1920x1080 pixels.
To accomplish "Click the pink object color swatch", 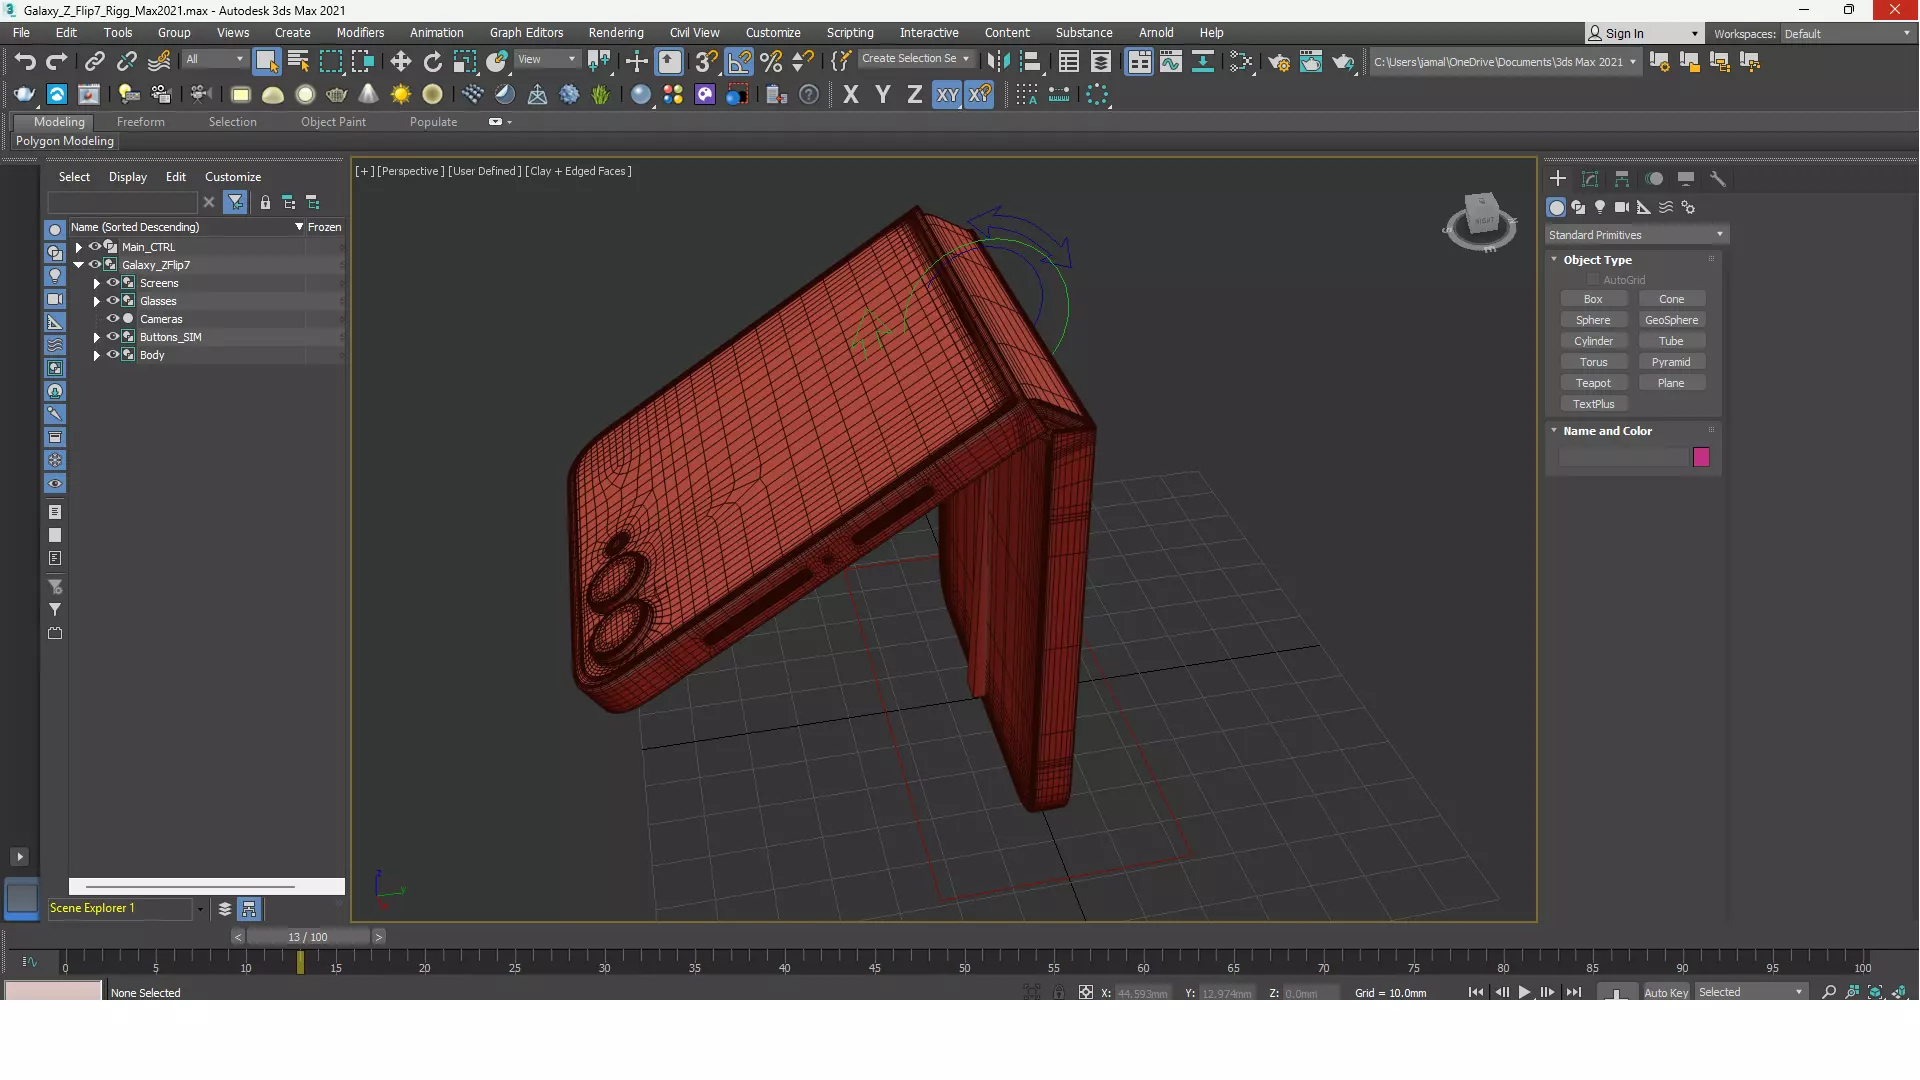I will click(1701, 457).
